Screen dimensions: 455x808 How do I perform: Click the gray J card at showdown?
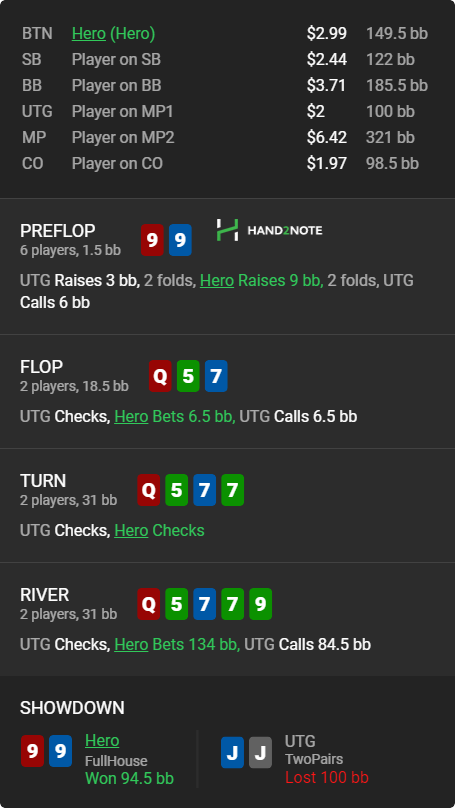coord(260,752)
